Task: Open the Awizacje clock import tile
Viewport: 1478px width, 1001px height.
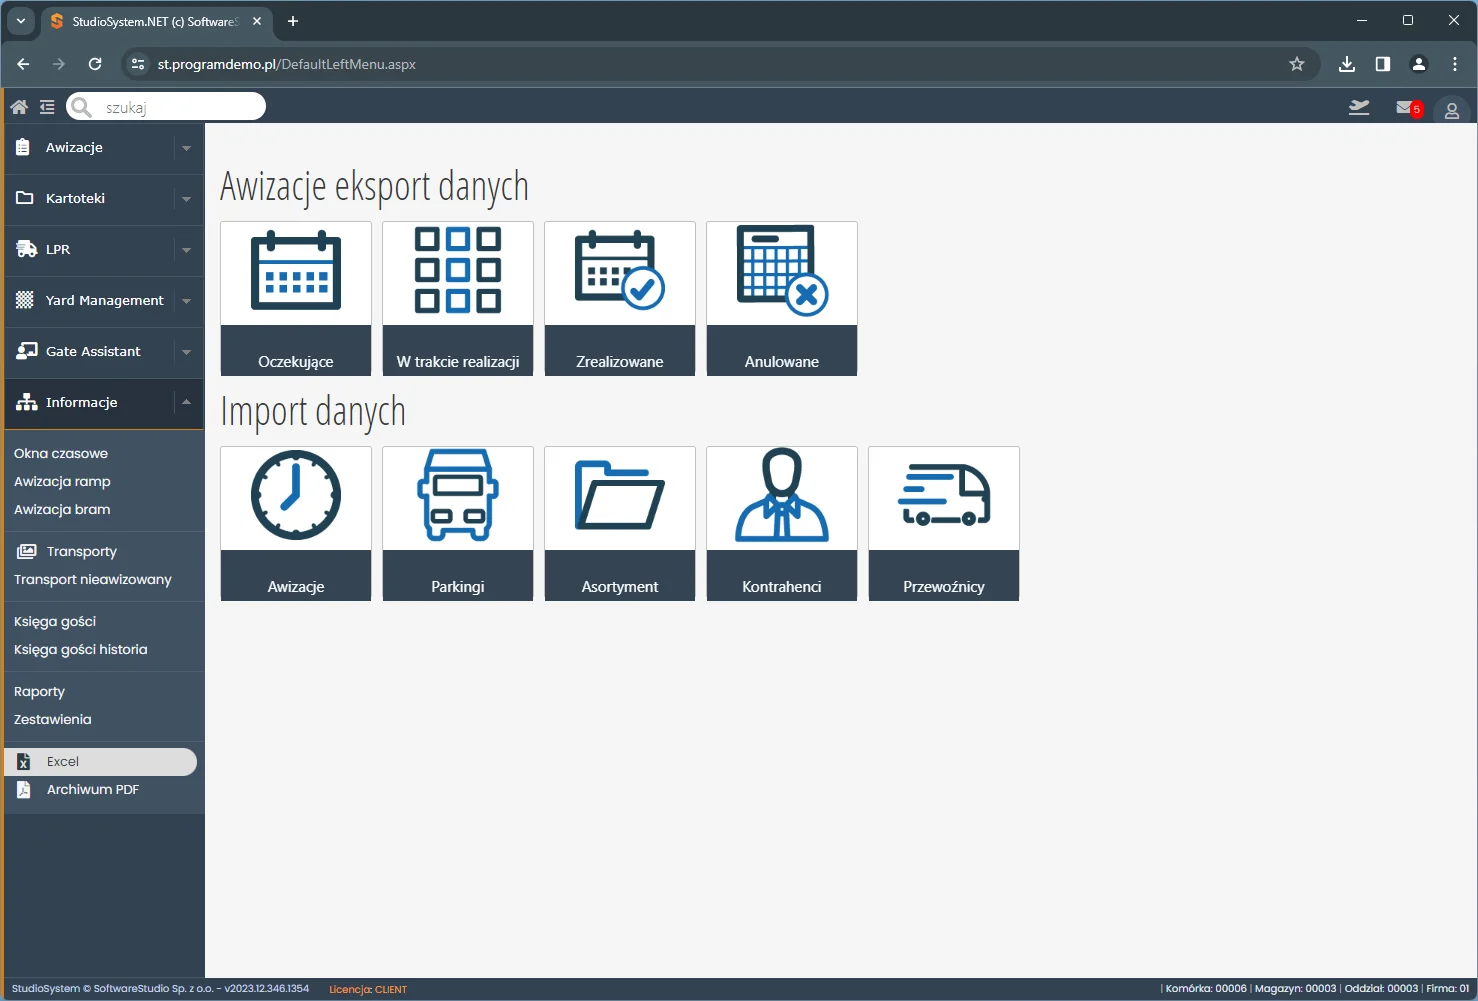Action: [x=296, y=524]
